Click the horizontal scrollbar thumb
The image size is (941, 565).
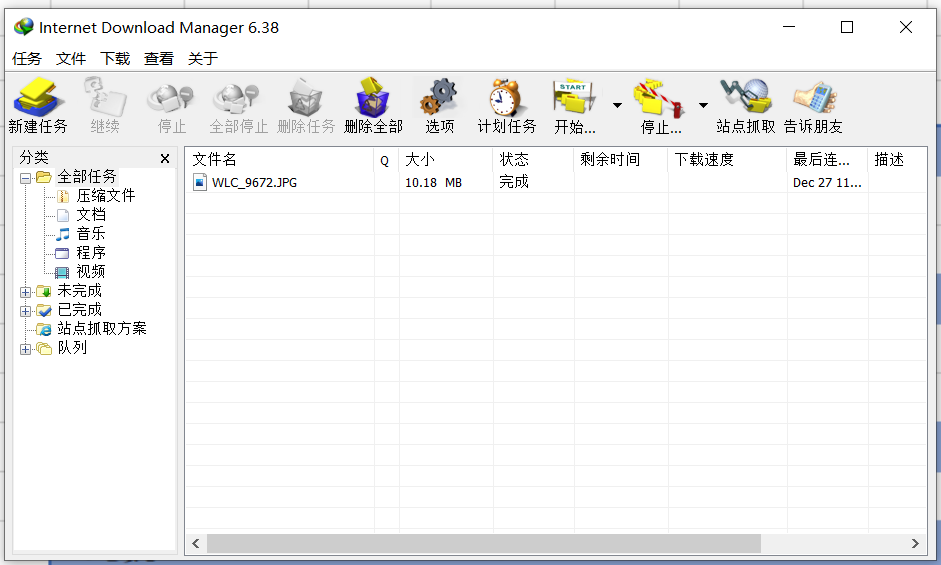[x=484, y=543]
